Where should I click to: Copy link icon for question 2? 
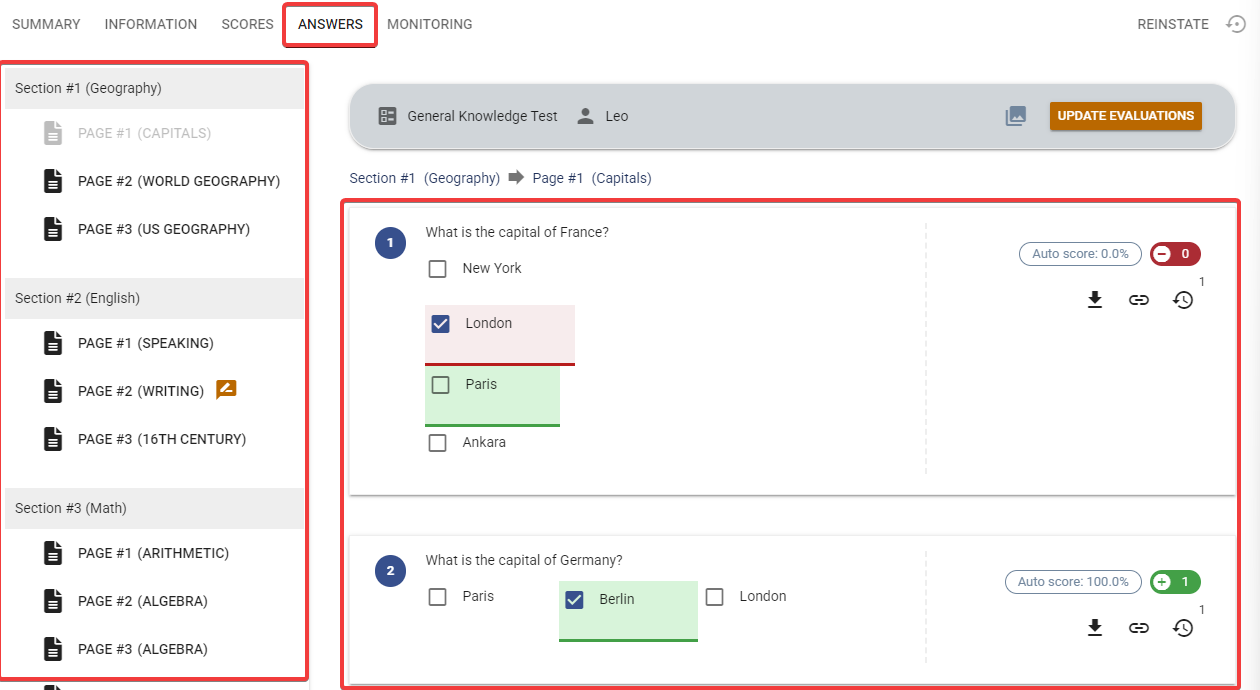(x=1139, y=627)
